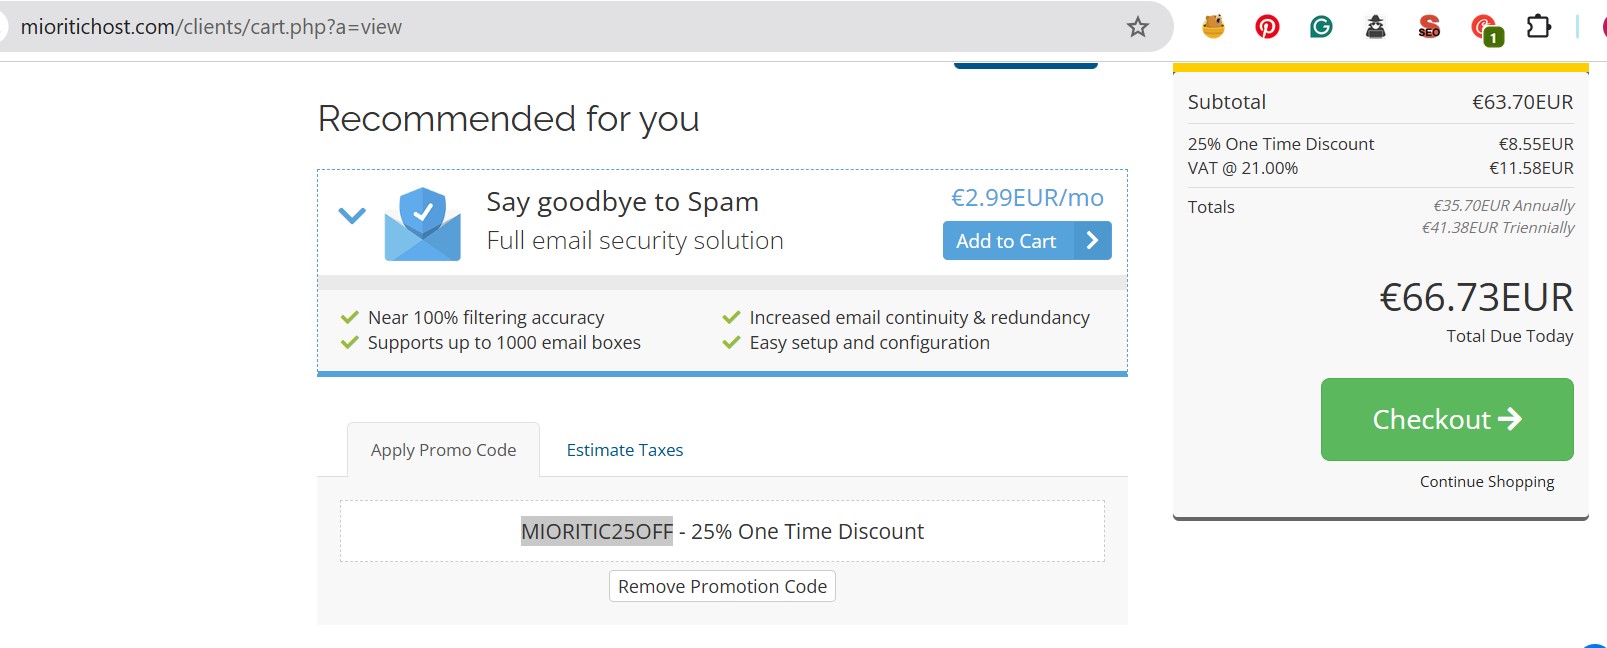
Task: Bookmark the page with the star icon
Action: click(1138, 27)
